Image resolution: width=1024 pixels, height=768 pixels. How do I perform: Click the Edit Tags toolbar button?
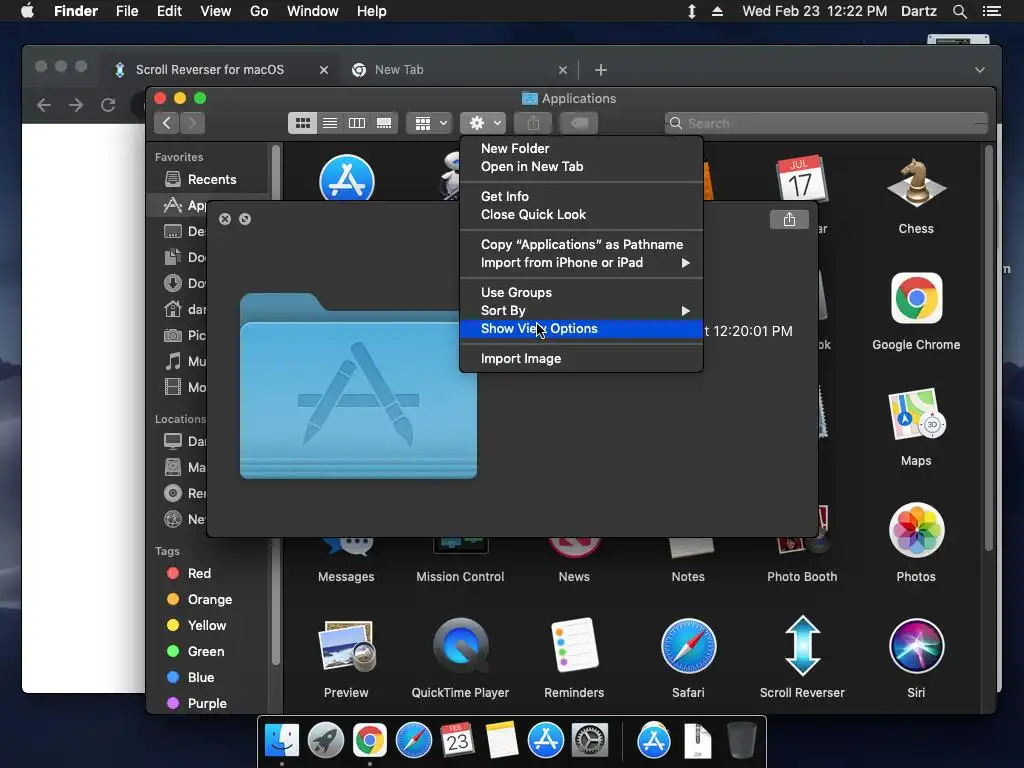(579, 123)
